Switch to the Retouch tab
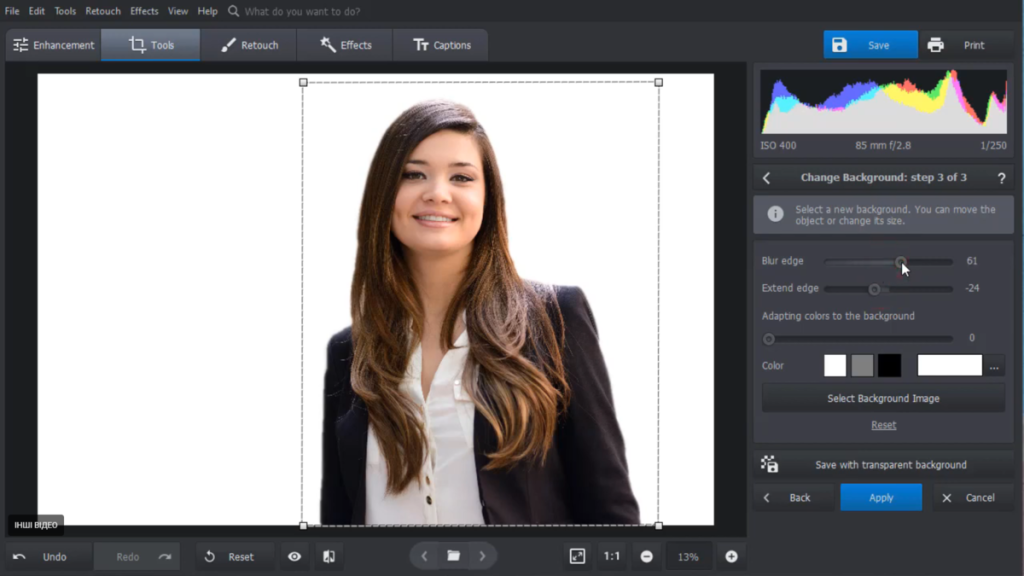 coord(249,44)
